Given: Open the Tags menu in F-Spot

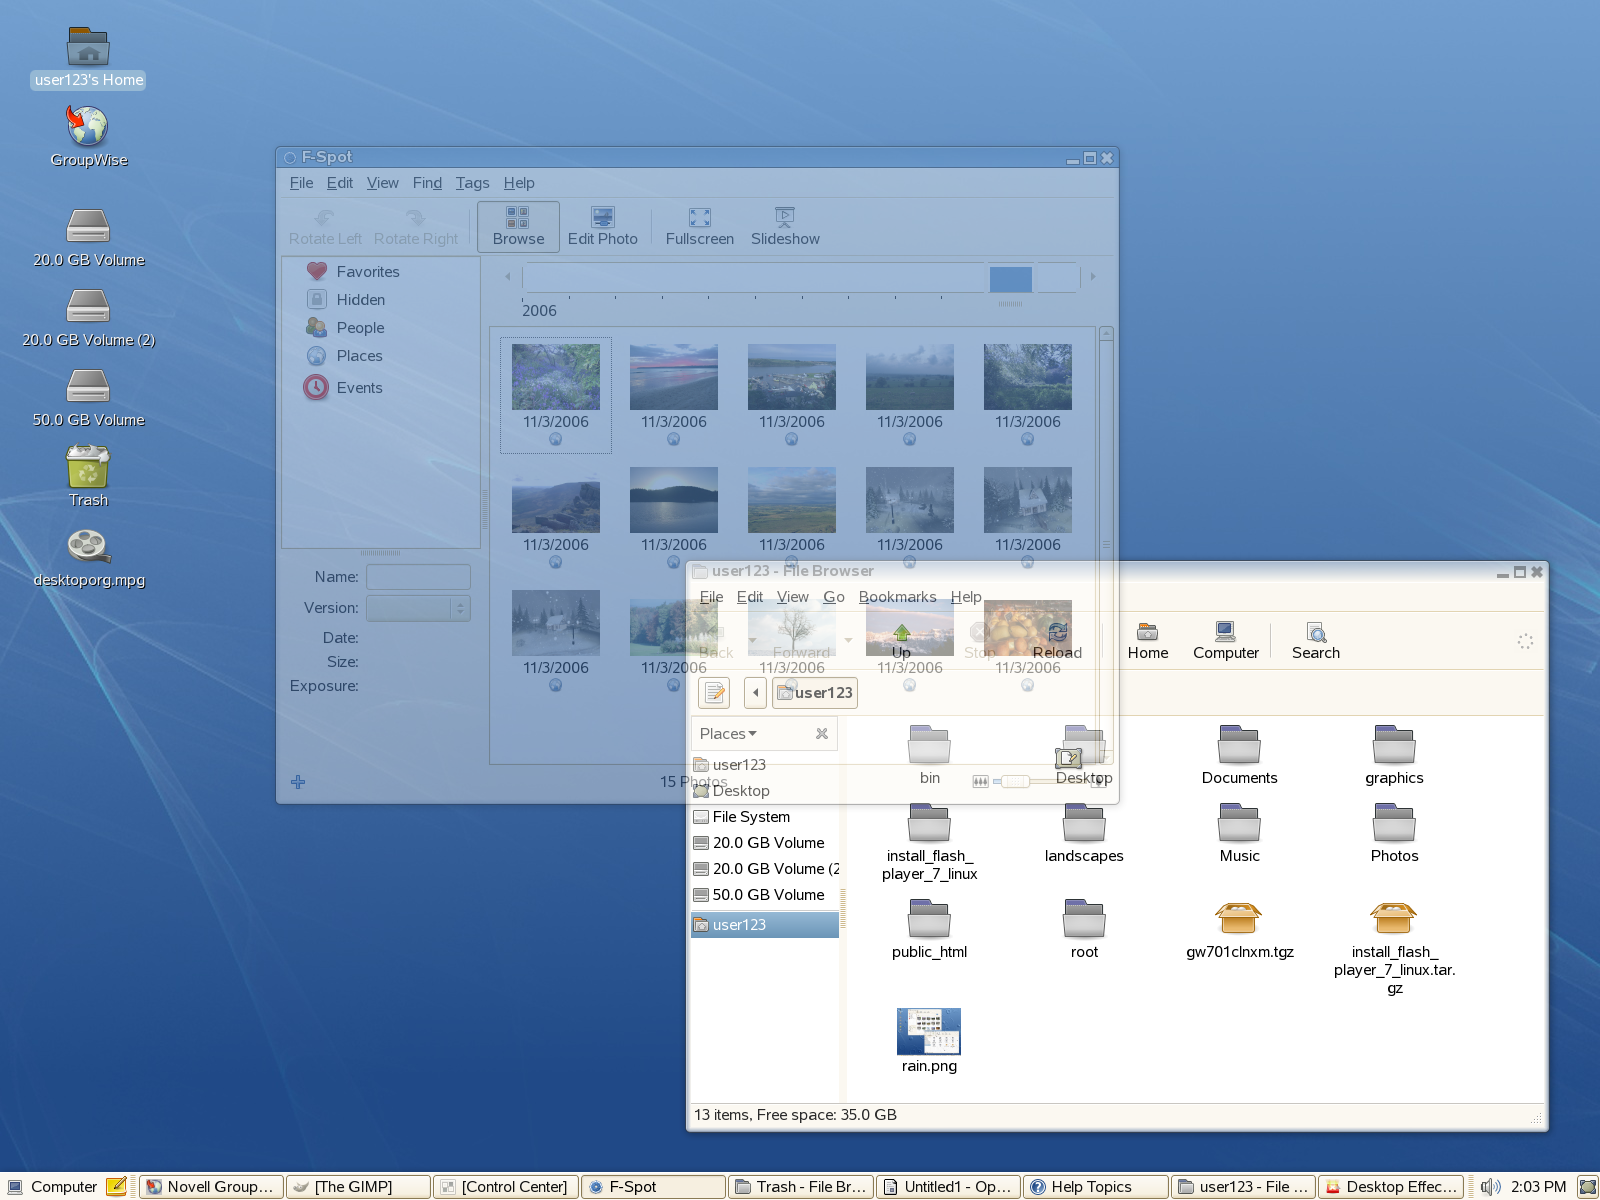Looking at the screenshot, I should tap(472, 183).
